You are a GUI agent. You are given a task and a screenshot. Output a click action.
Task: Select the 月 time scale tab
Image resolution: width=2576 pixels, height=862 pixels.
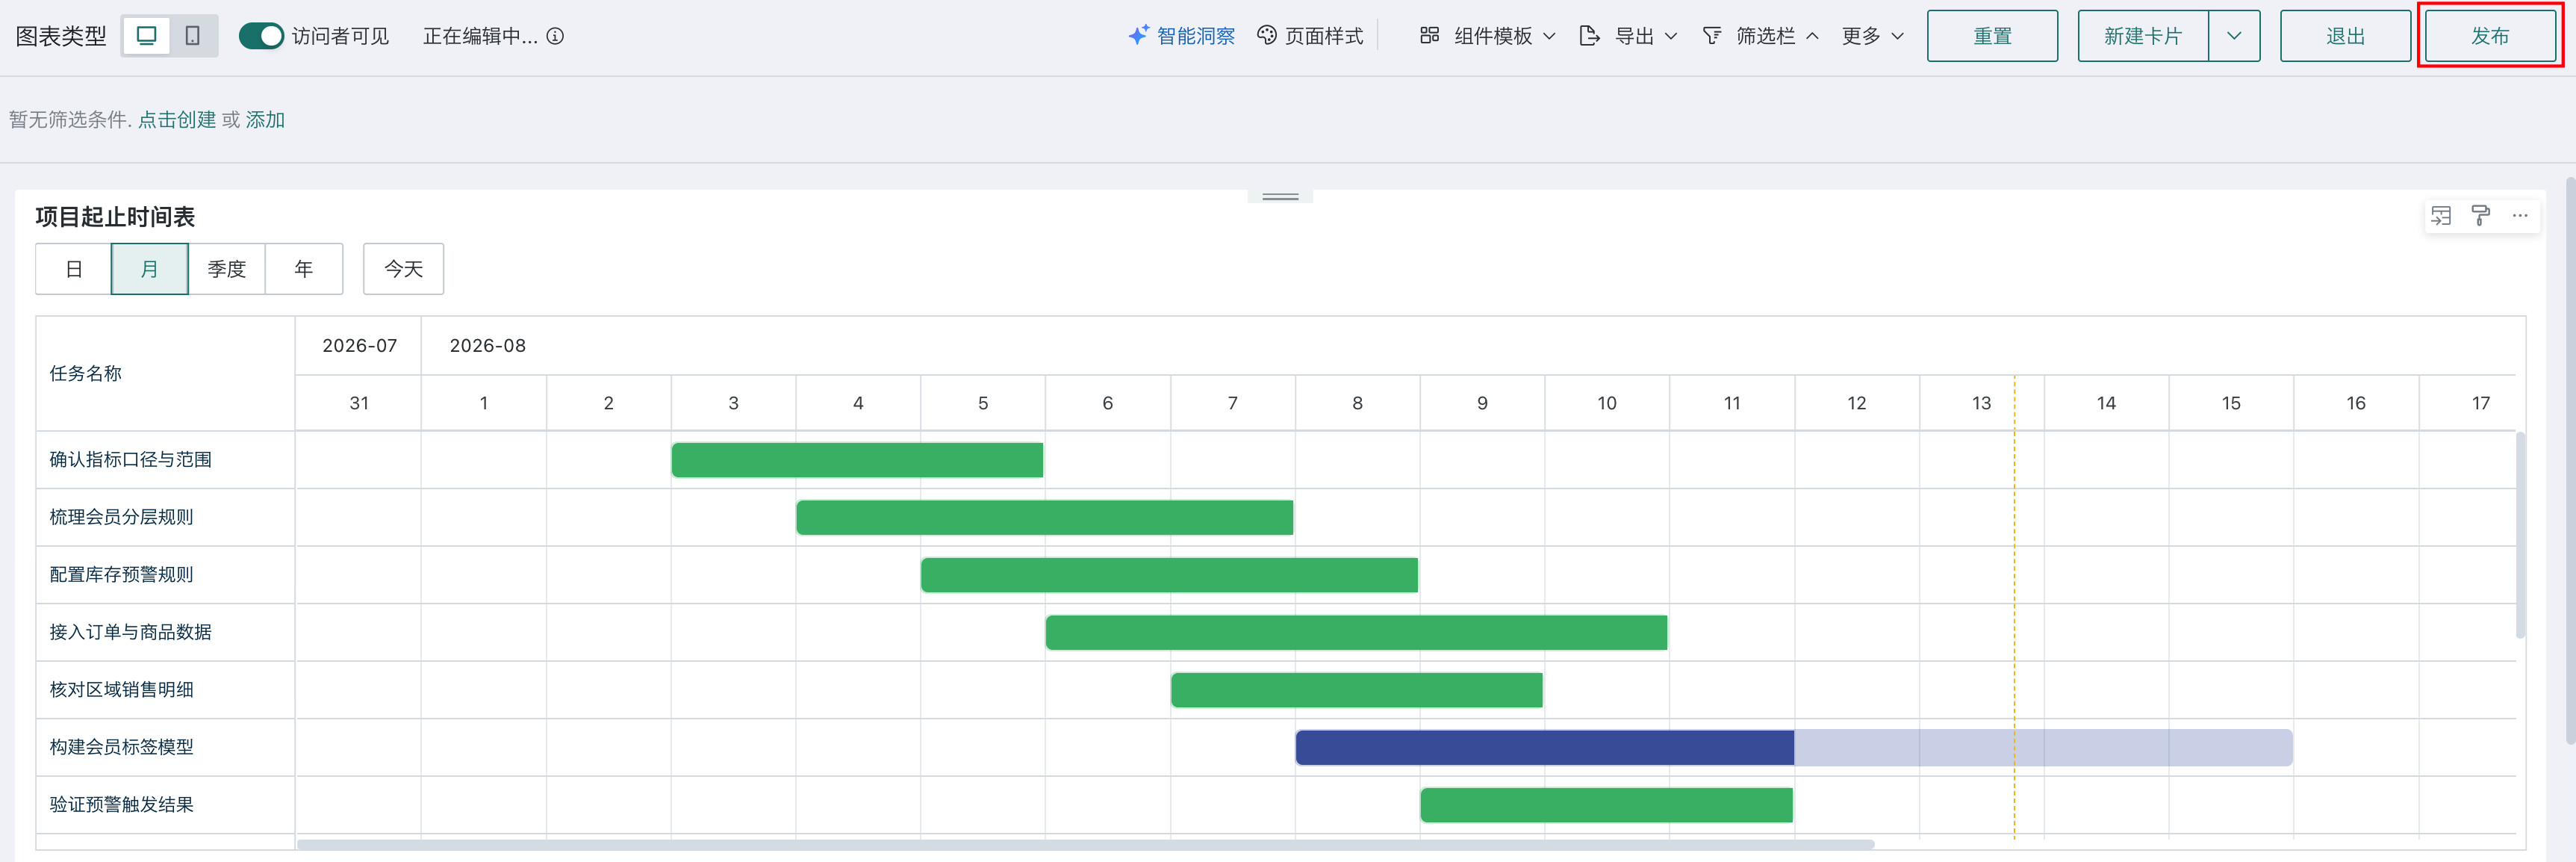[149, 269]
